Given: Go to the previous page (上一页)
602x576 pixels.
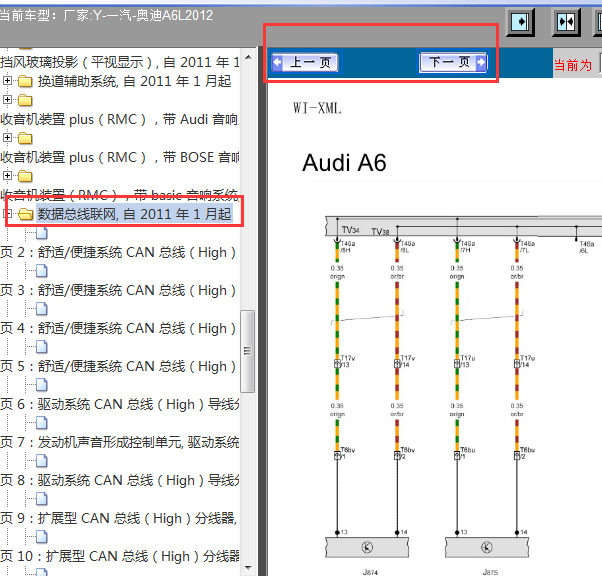Looking at the screenshot, I should [305, 62].
